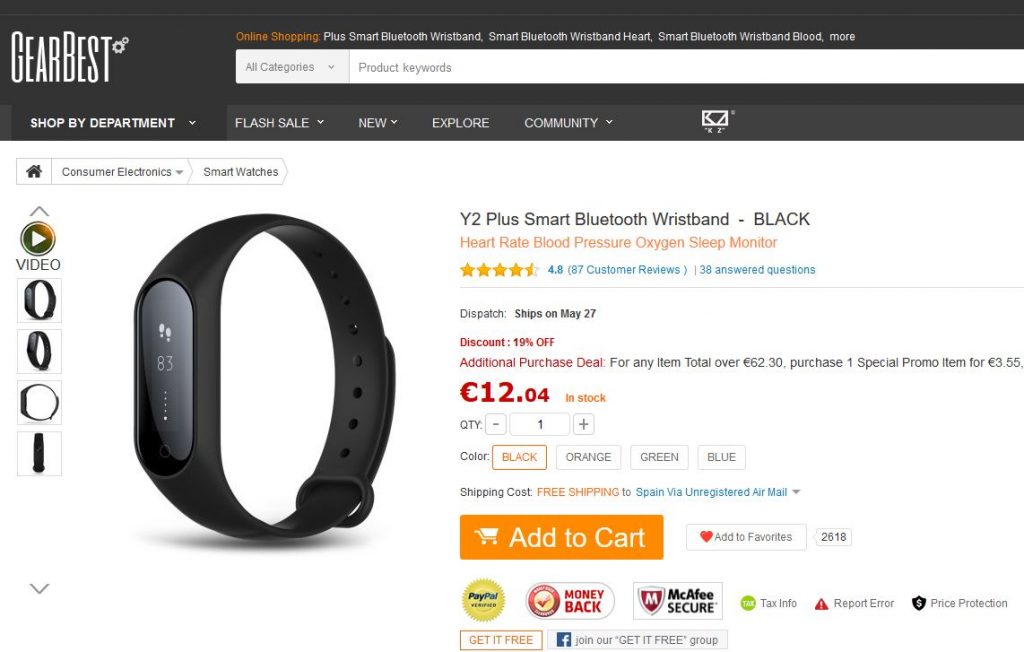Open the Money Back guarantee badge
The image size is (1024, 652).
pos(569,601)
